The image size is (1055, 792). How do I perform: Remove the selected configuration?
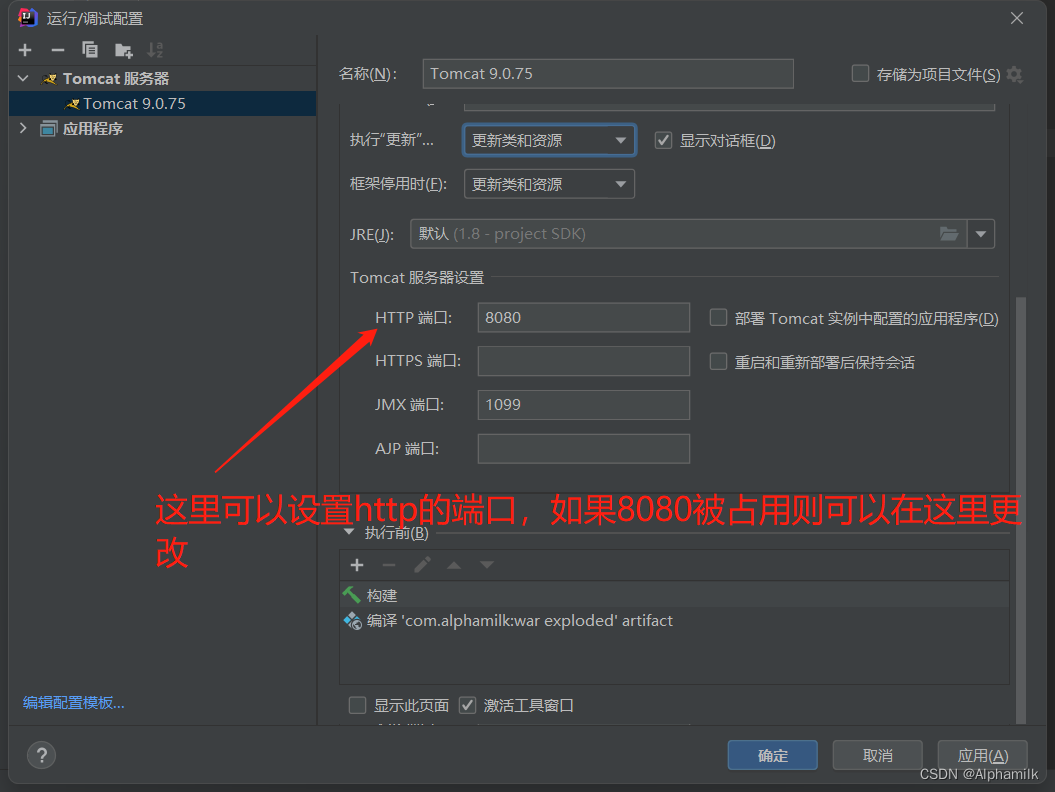tap(58, 50)
